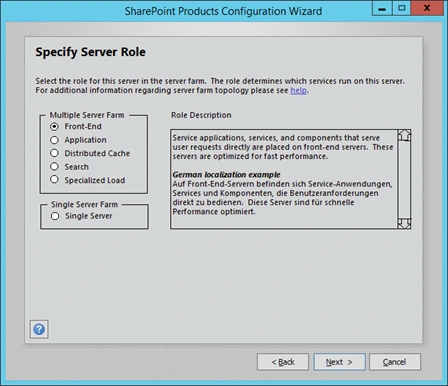Viewport: 448px width, 386px height.
Task: Select the Front-End server role
Action: coord(54,127)
